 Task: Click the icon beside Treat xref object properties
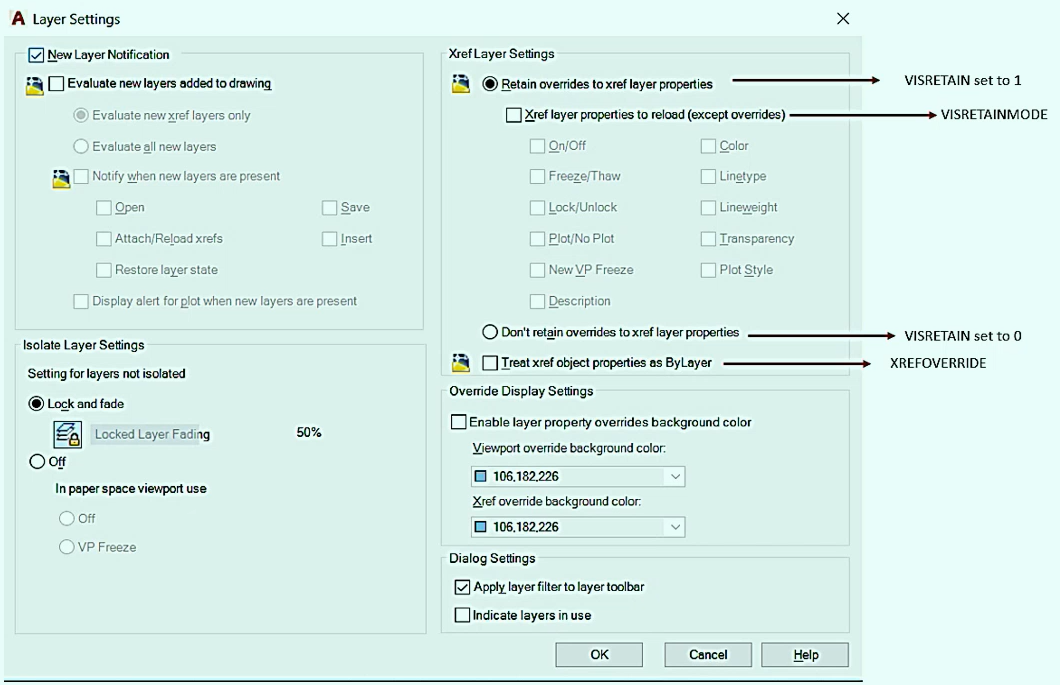point(462,363)
